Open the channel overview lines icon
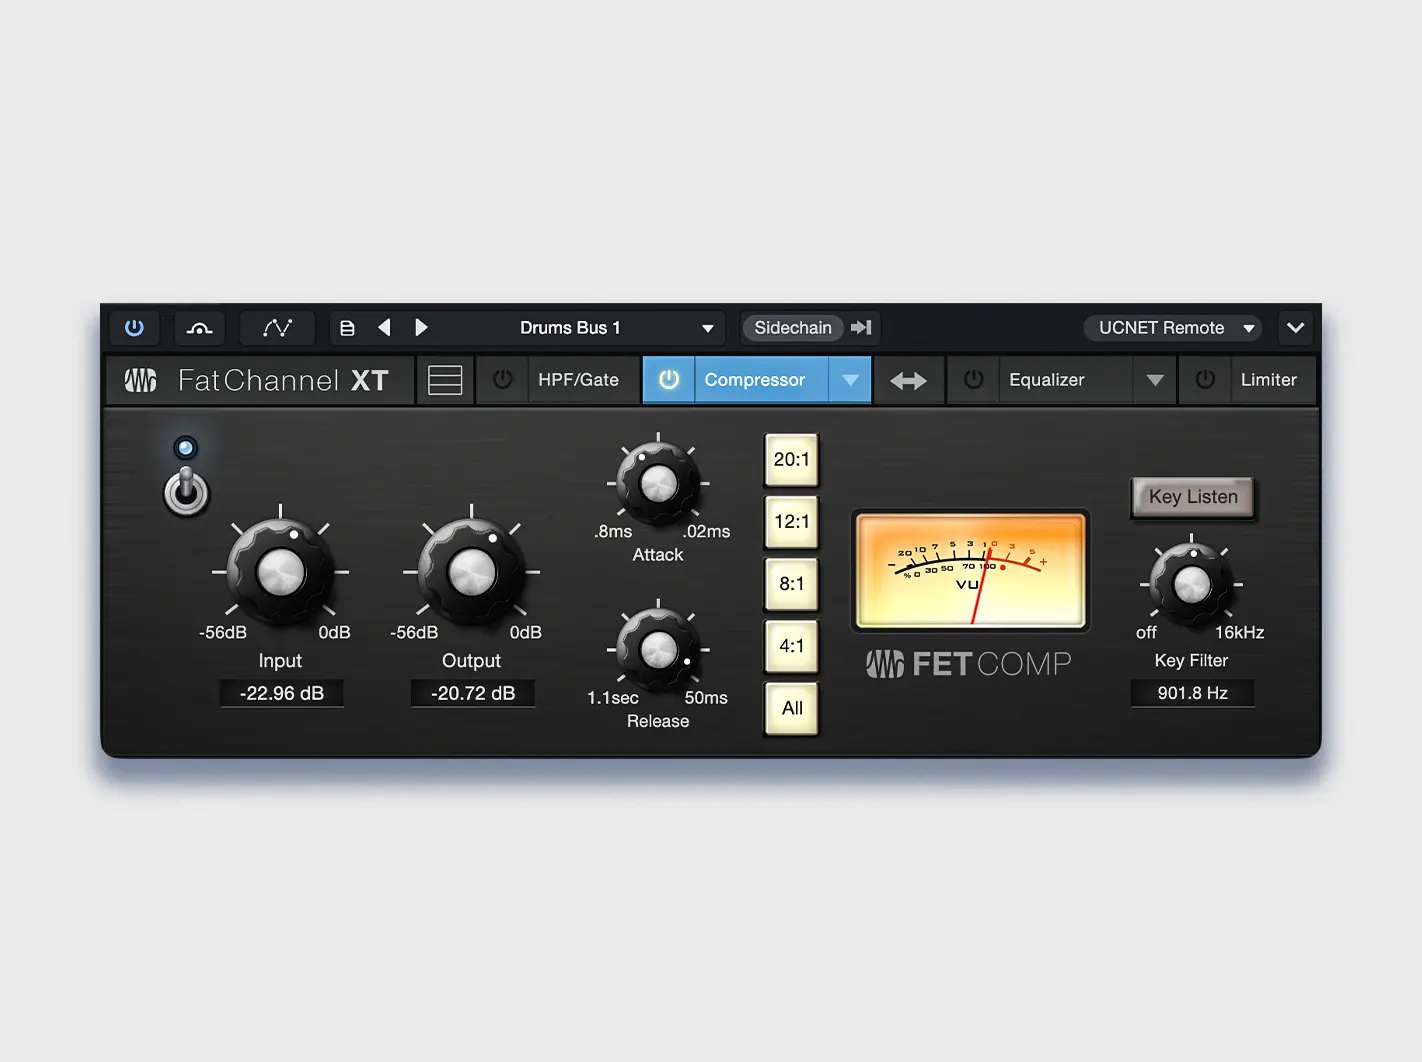This screenshot has width=1422, height=1062. tap(445, 380)
